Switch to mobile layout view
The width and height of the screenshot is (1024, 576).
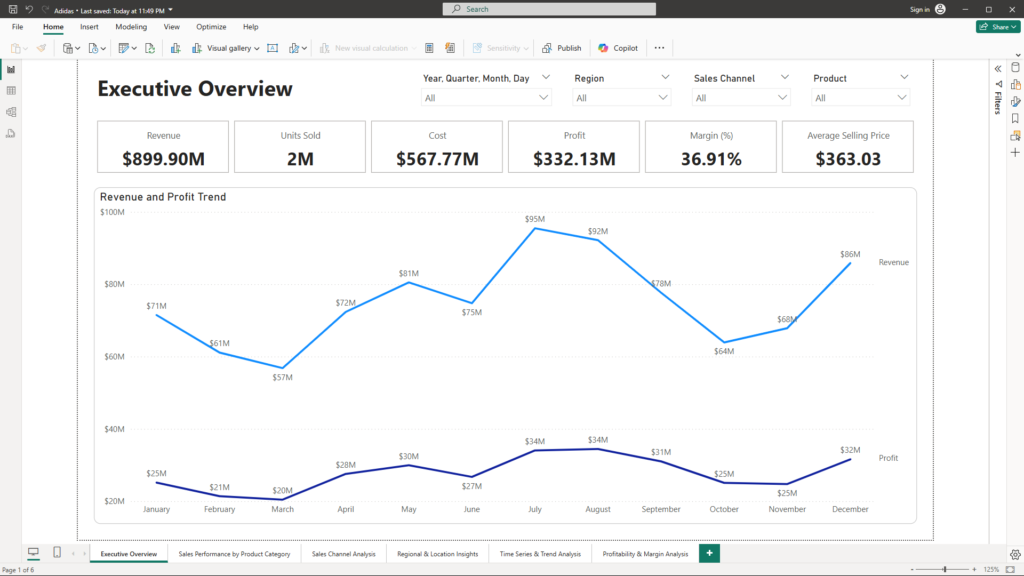pos(57,553)
